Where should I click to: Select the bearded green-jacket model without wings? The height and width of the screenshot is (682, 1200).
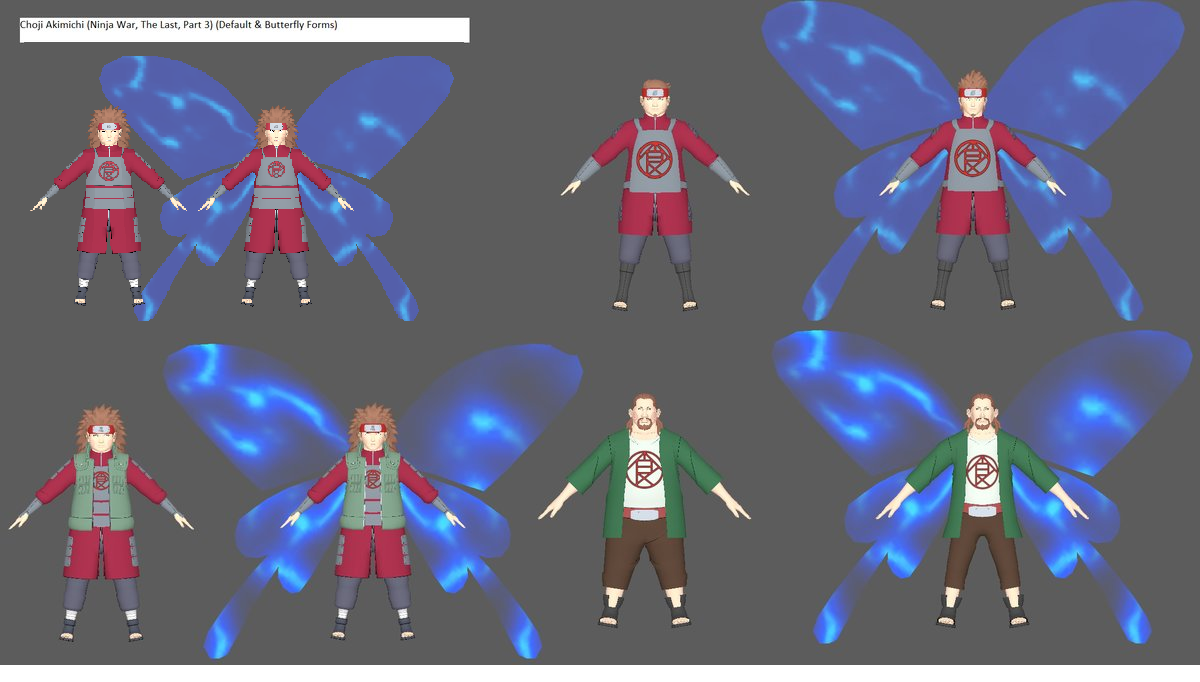pos(644,510)
